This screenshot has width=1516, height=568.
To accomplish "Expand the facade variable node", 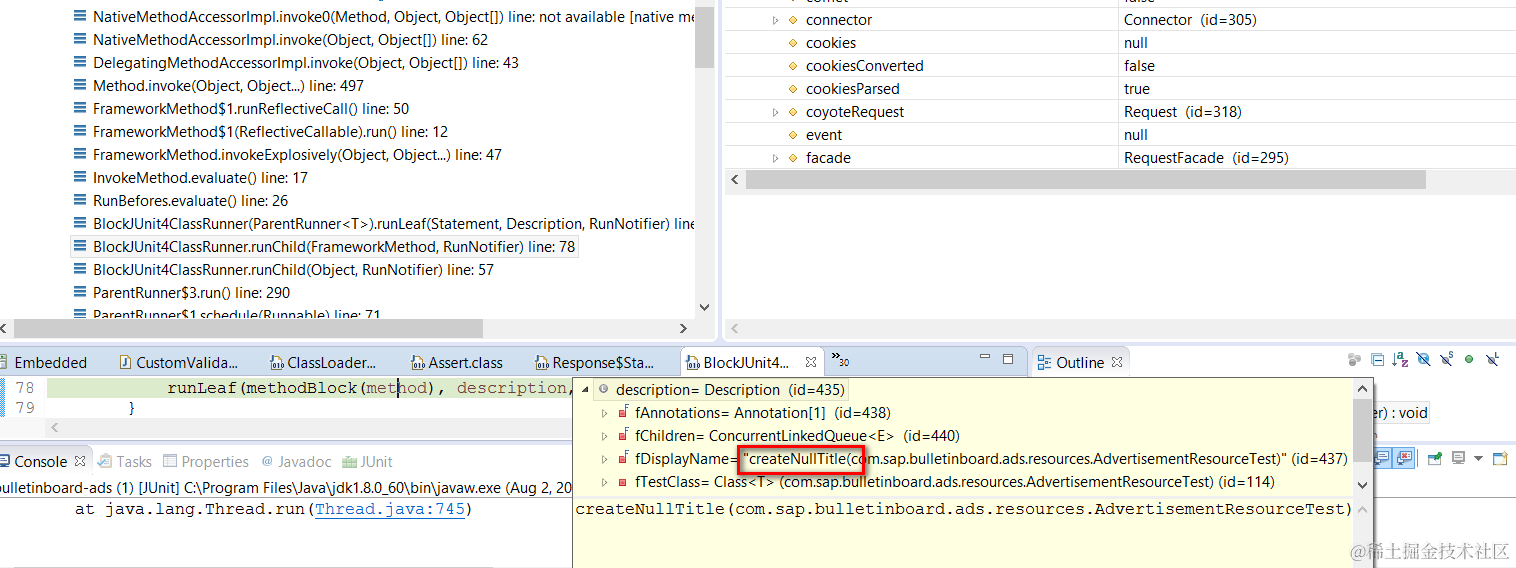I will [775, 158].
